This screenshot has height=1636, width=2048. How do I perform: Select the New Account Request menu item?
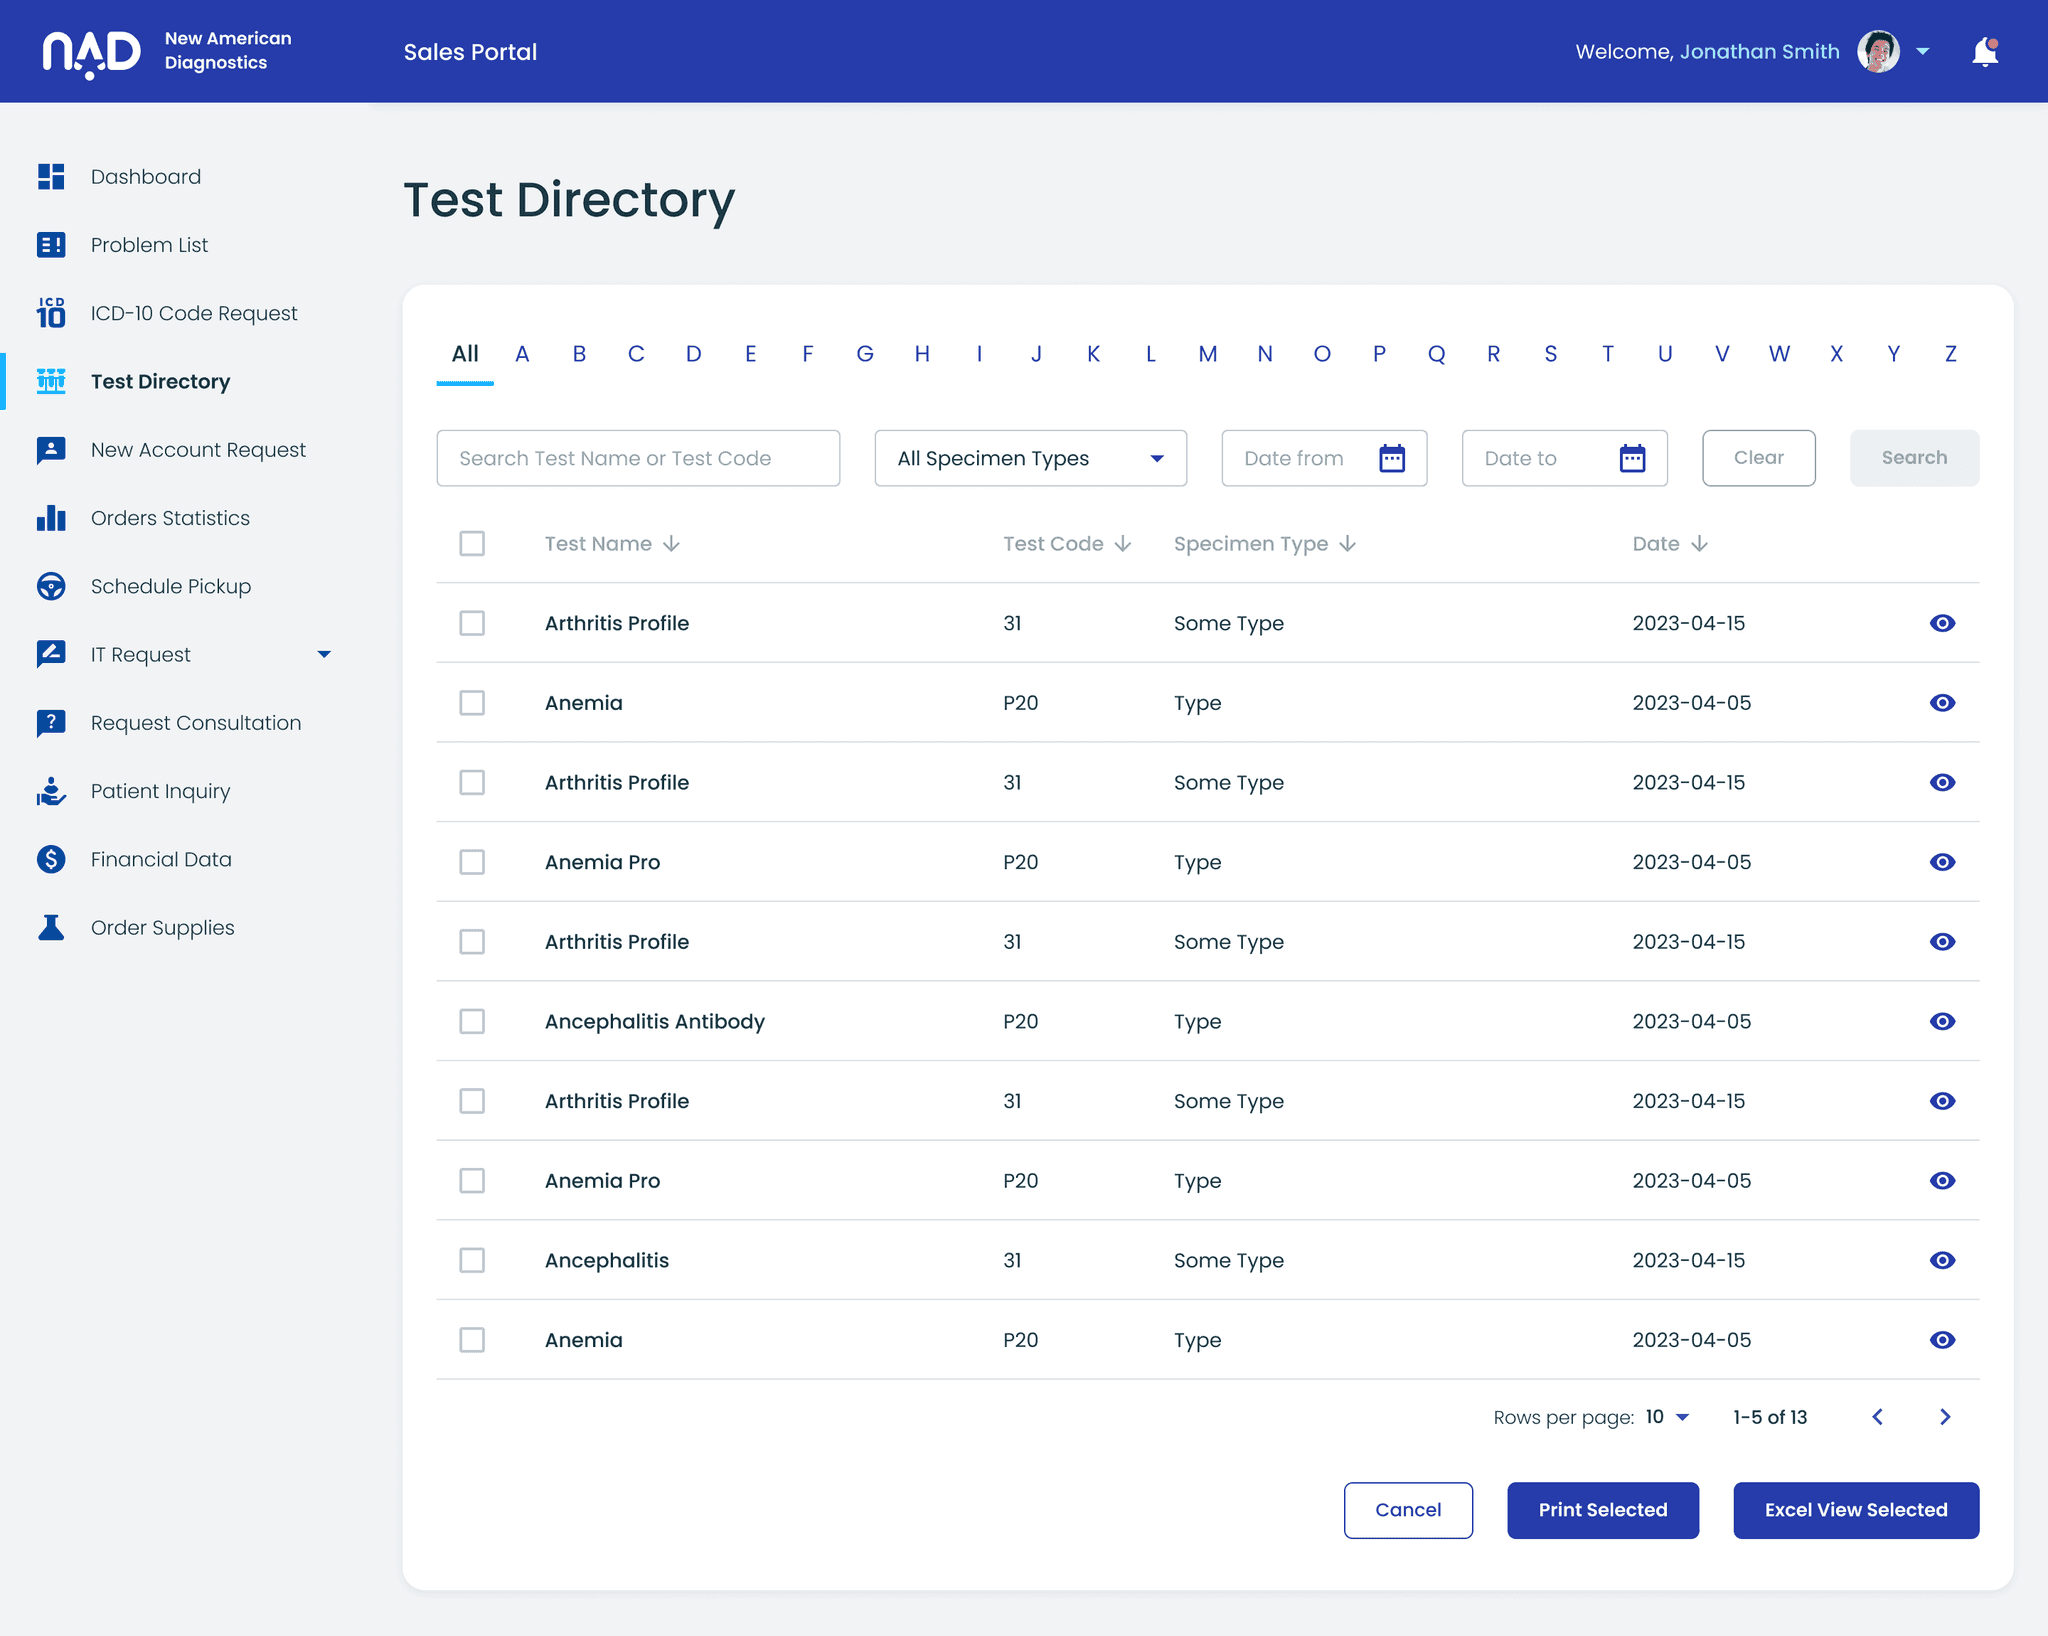click(199, 449)
